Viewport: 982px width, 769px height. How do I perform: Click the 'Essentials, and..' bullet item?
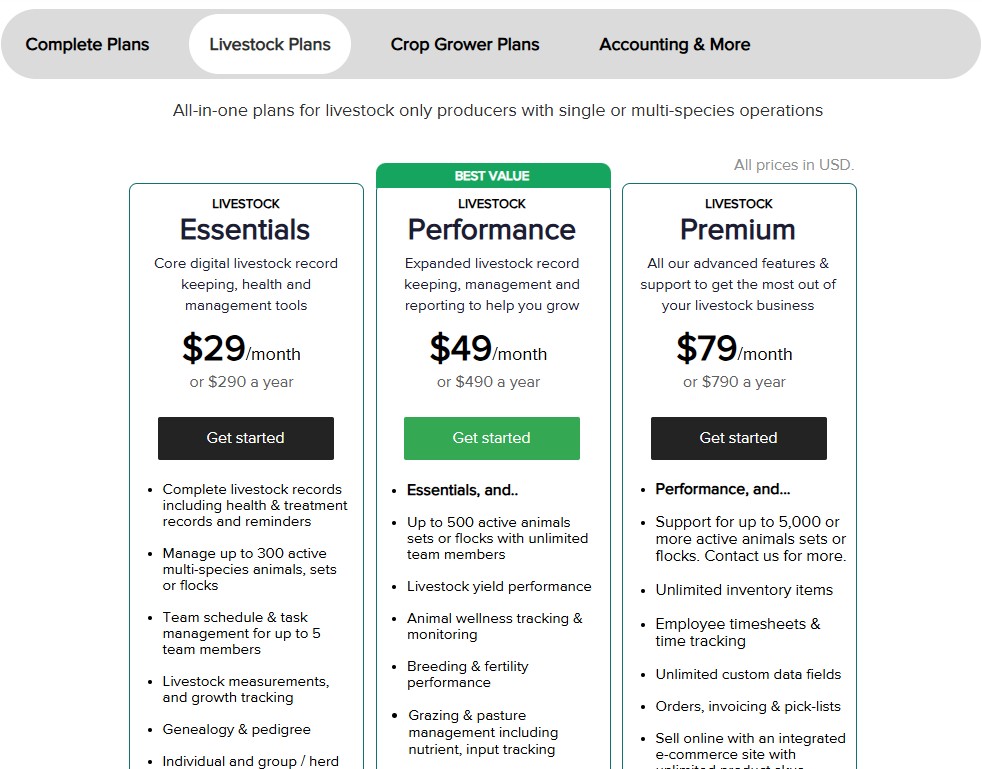coord(462,490)
